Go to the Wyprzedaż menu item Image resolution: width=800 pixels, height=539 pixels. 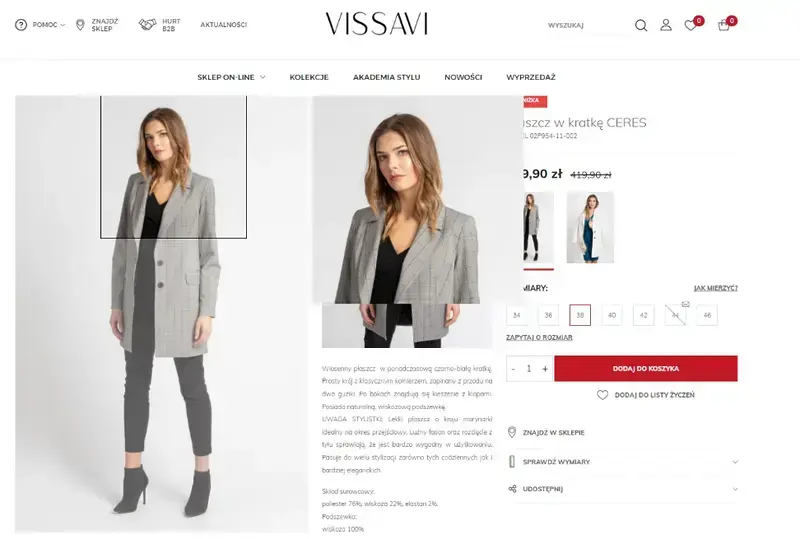pyautogui.click(x=531, y=77)
